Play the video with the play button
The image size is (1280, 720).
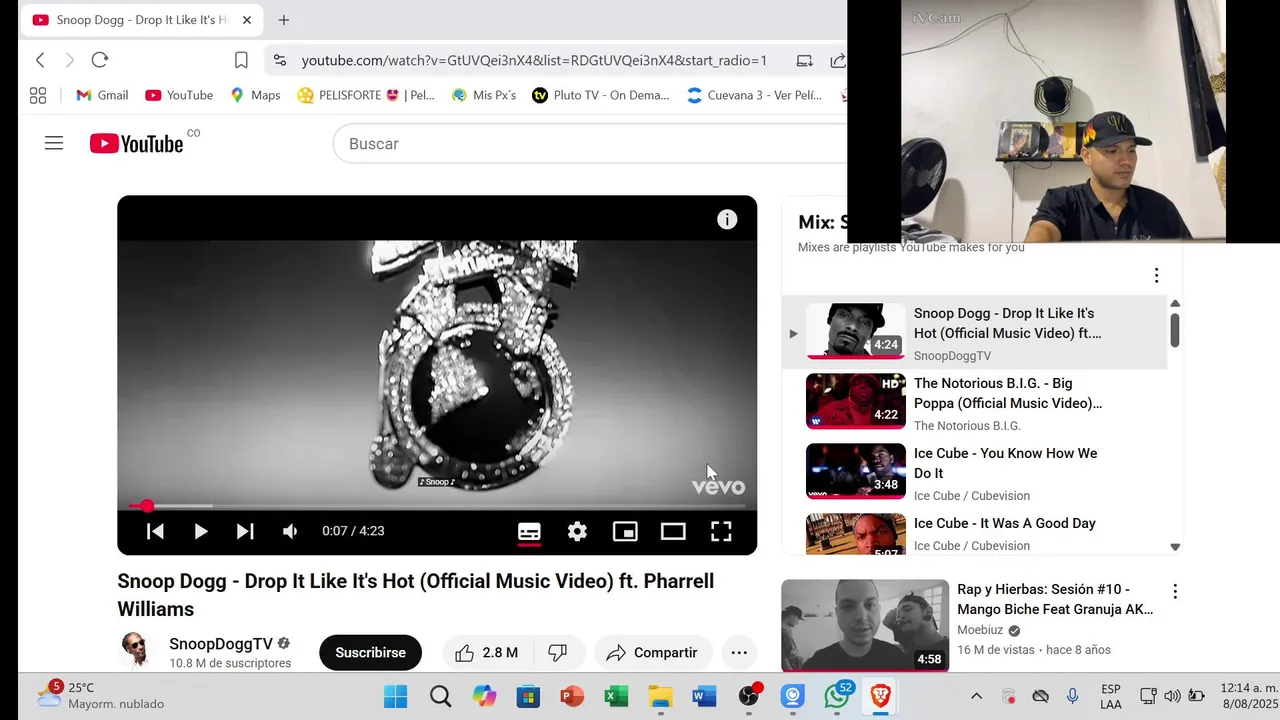point(200,531)
